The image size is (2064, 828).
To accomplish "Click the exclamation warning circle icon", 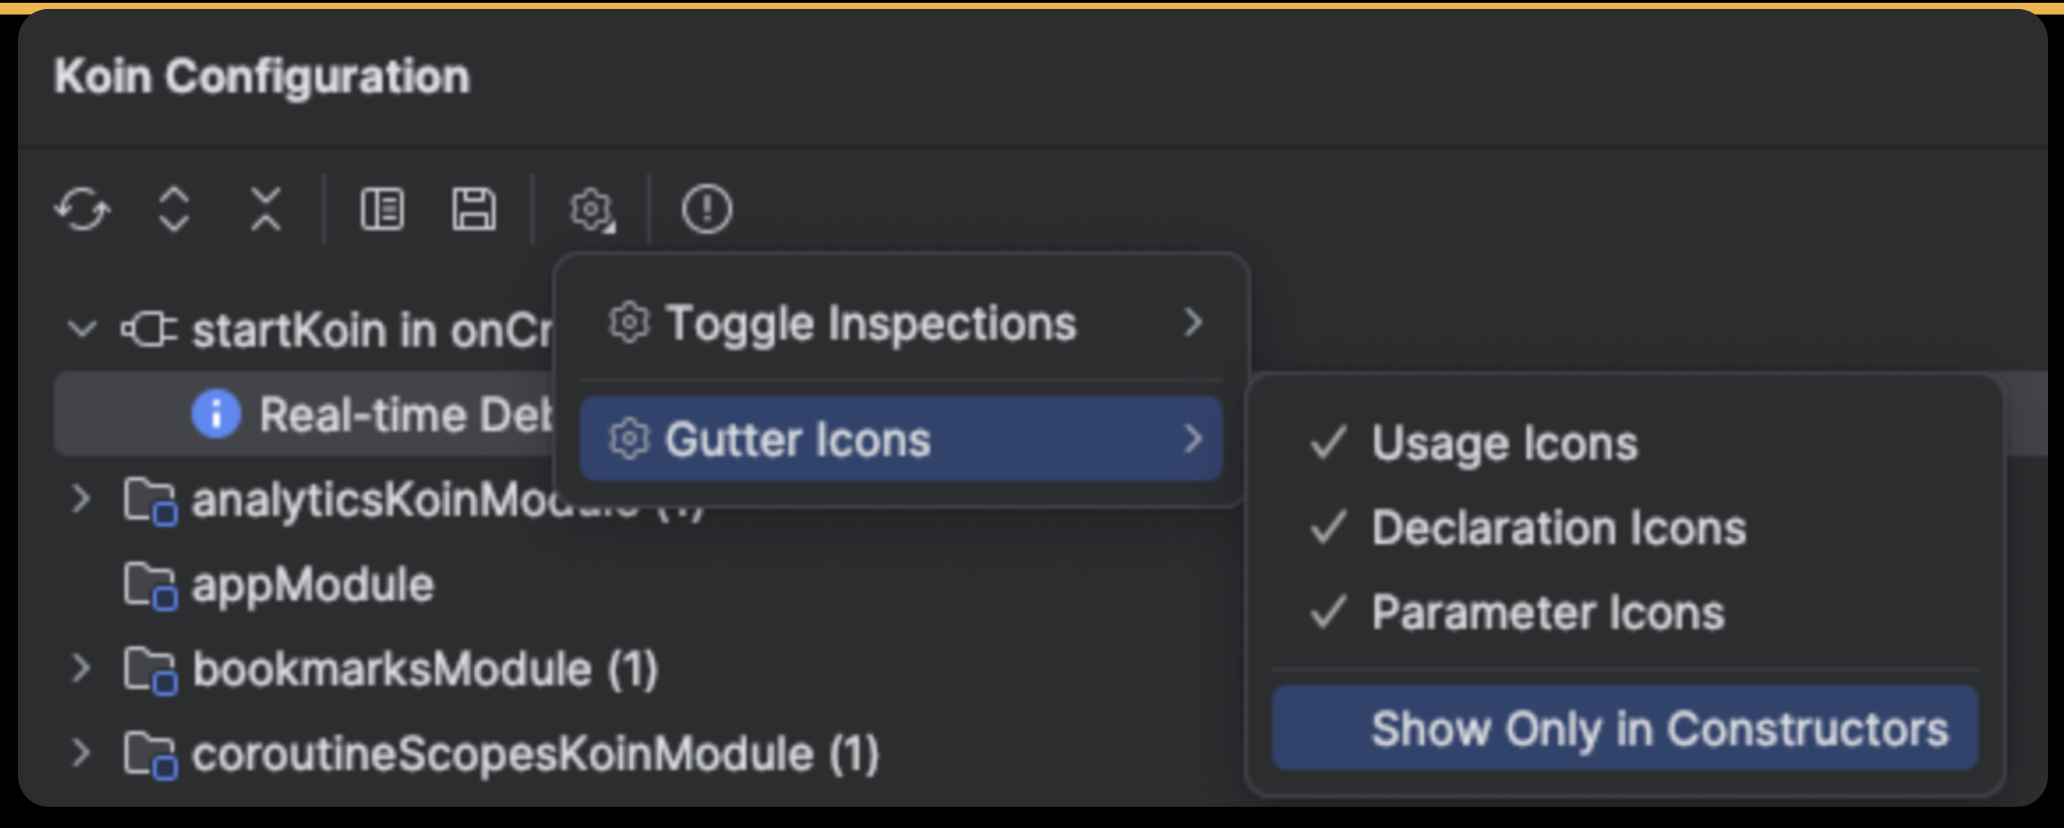I will click(707, 210).
